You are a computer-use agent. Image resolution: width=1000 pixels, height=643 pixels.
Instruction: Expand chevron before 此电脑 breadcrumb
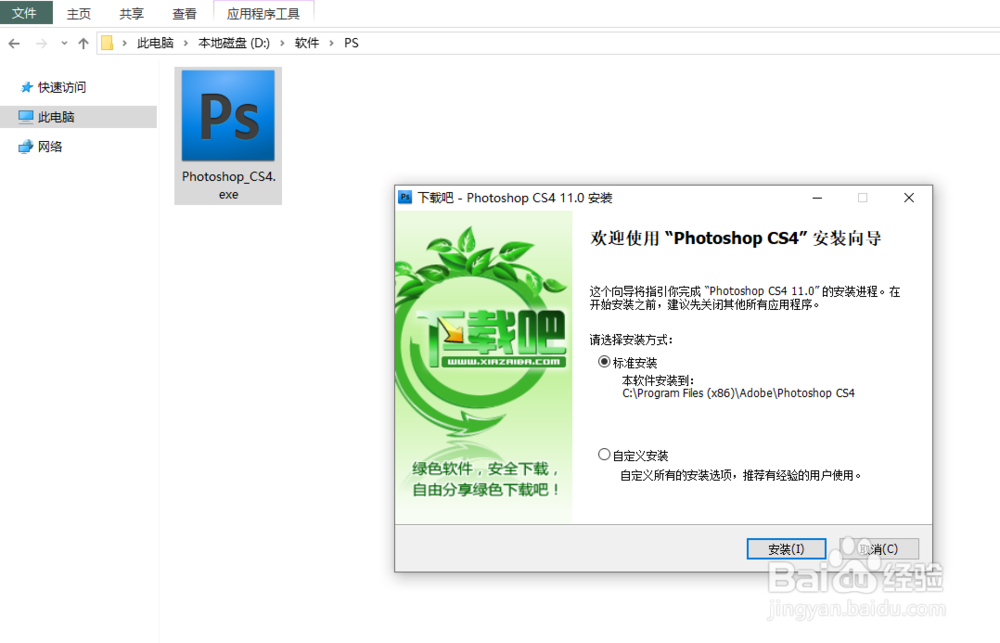124,43
